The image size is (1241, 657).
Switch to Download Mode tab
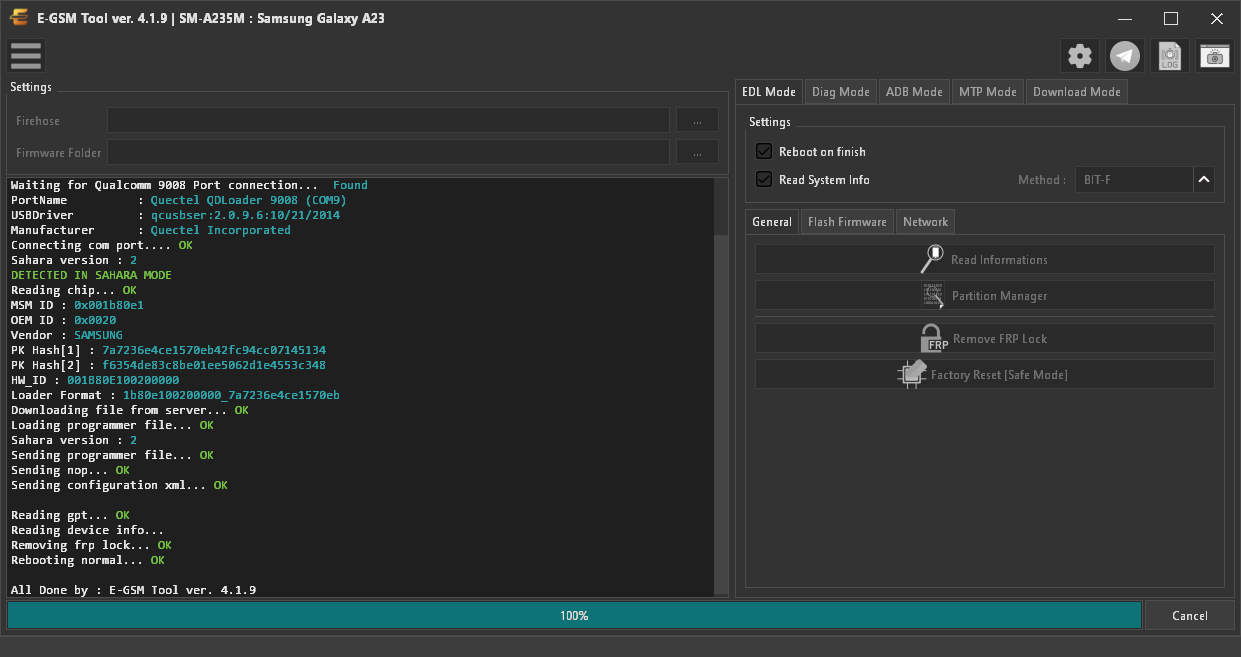tap(1076, 92)
